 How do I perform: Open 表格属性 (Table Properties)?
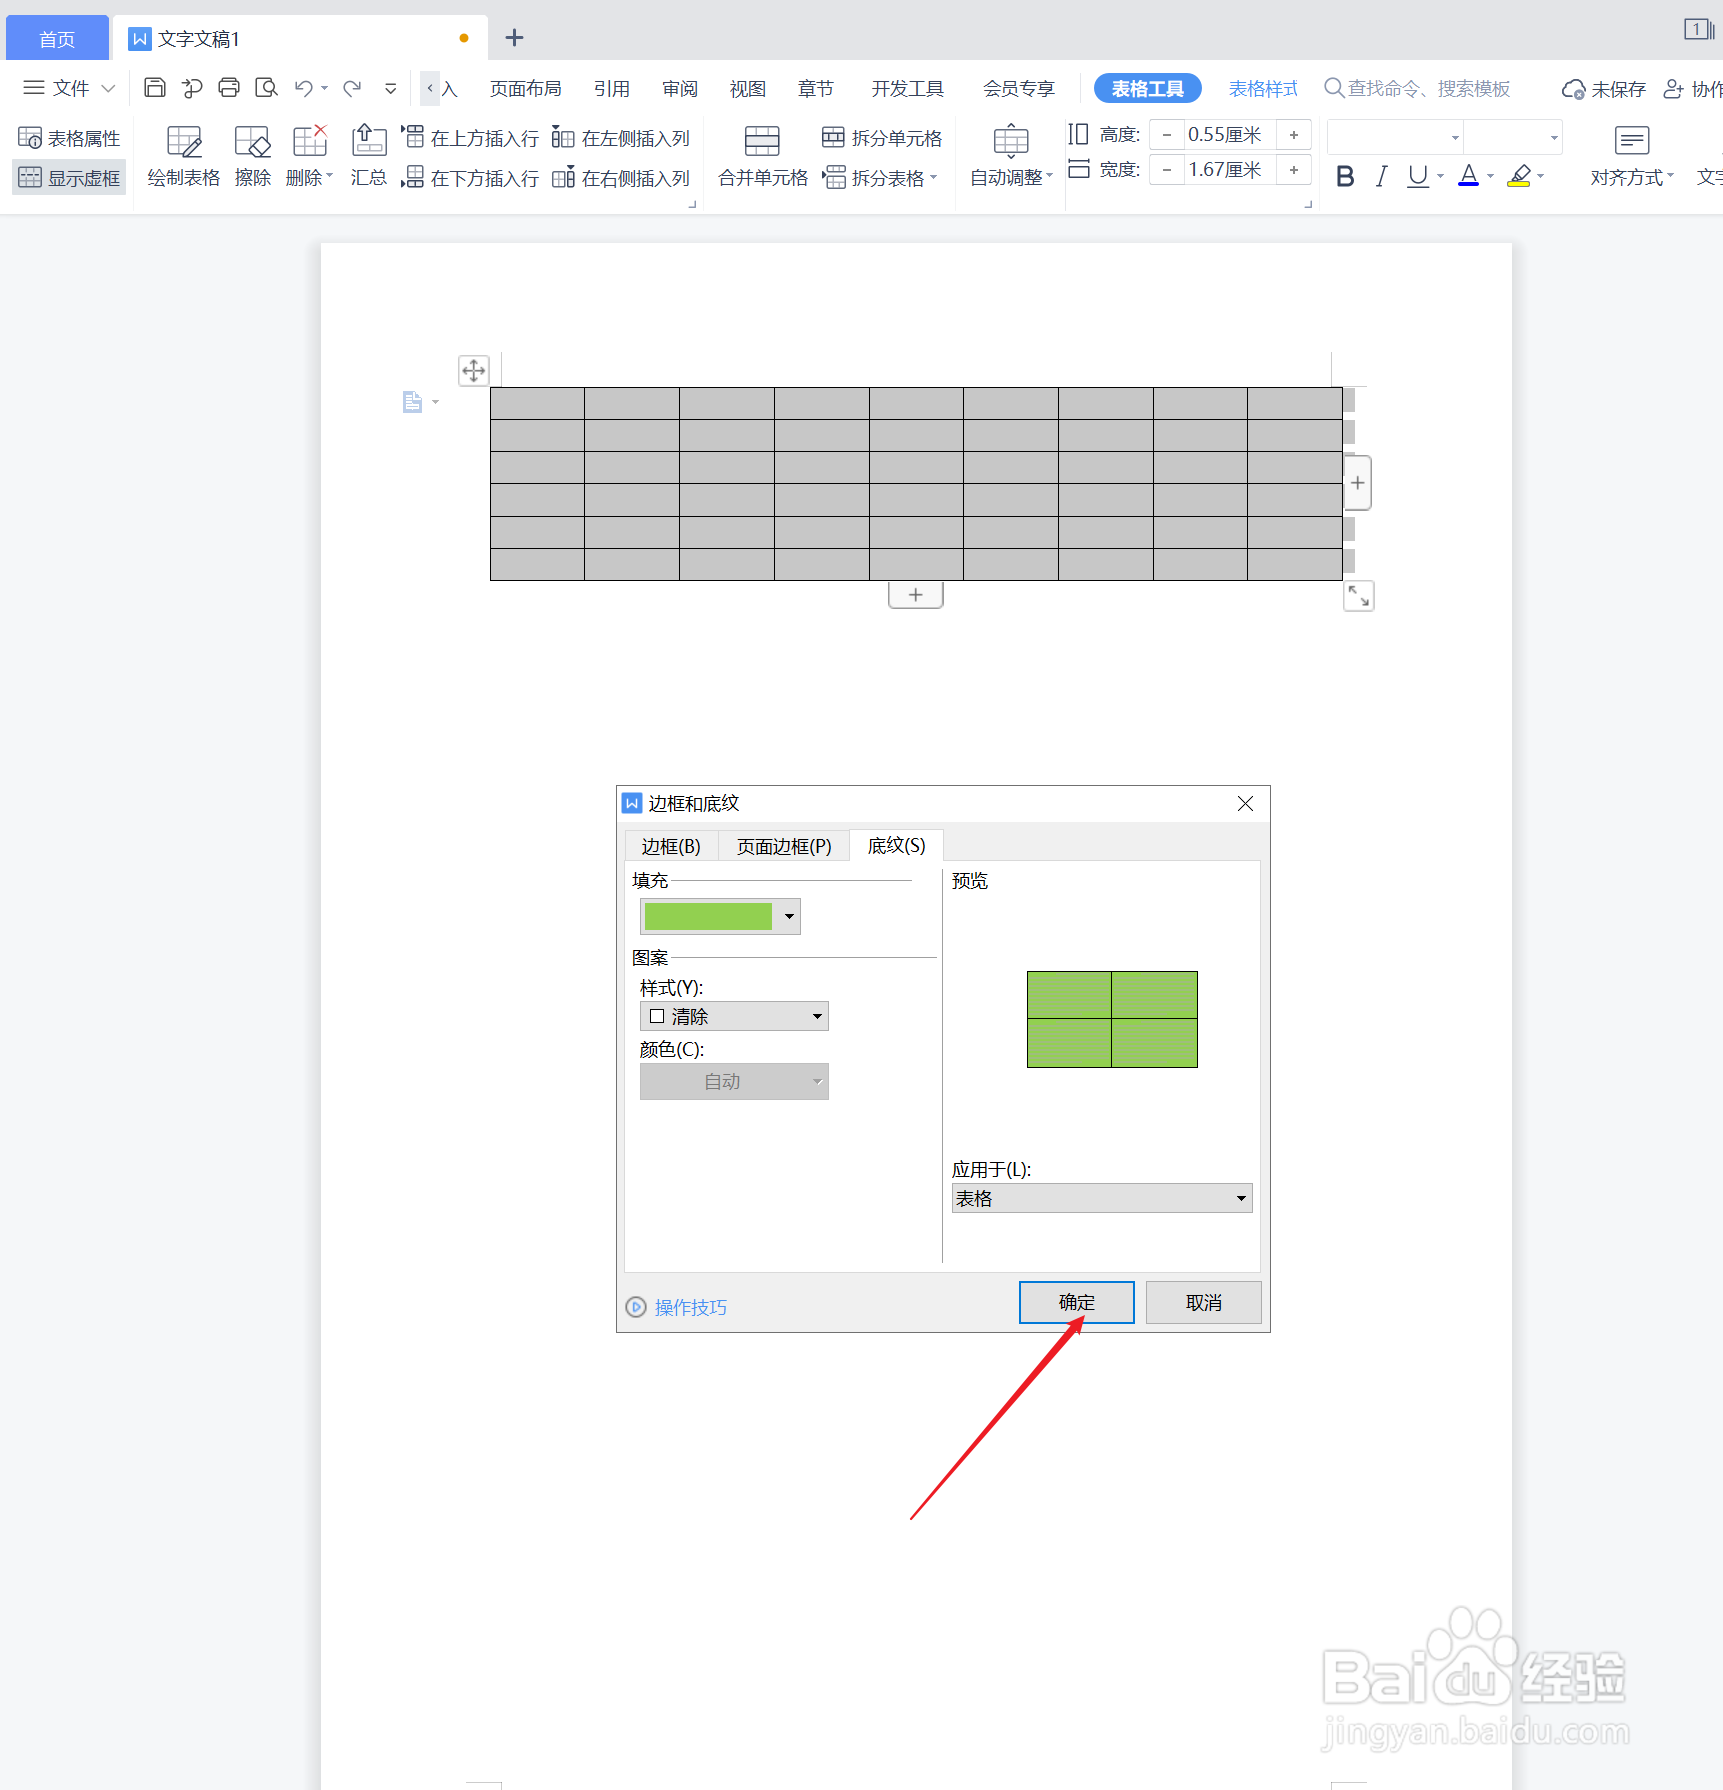click(68, 137)
